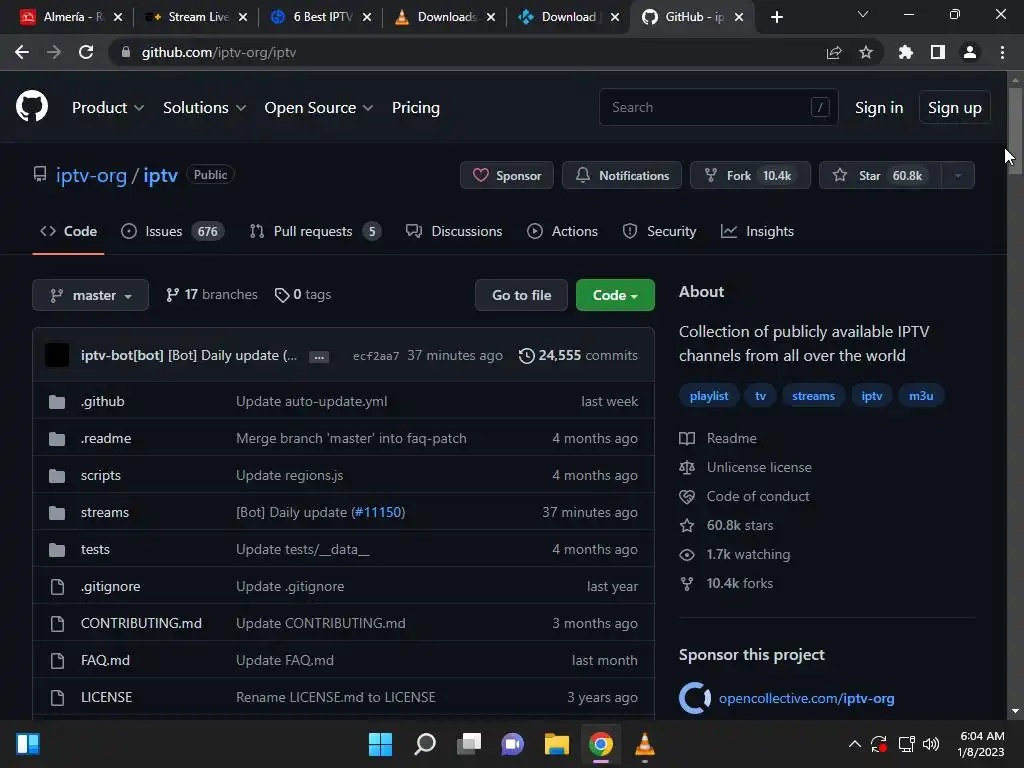Image resolution: width=1024 pixels, height=768 pixels.
Task: Open pull request #11150 link
Action: 377,513
